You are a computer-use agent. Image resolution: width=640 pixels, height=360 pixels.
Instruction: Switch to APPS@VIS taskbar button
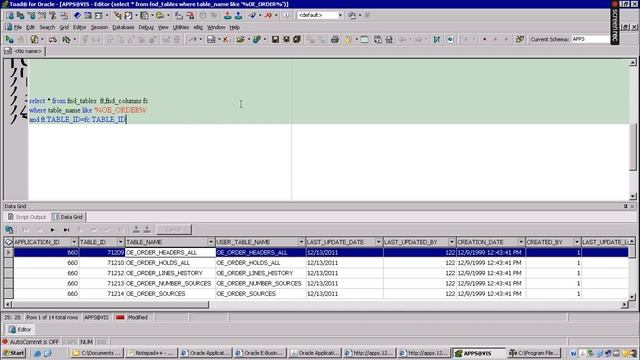click(x=478, y=353)
